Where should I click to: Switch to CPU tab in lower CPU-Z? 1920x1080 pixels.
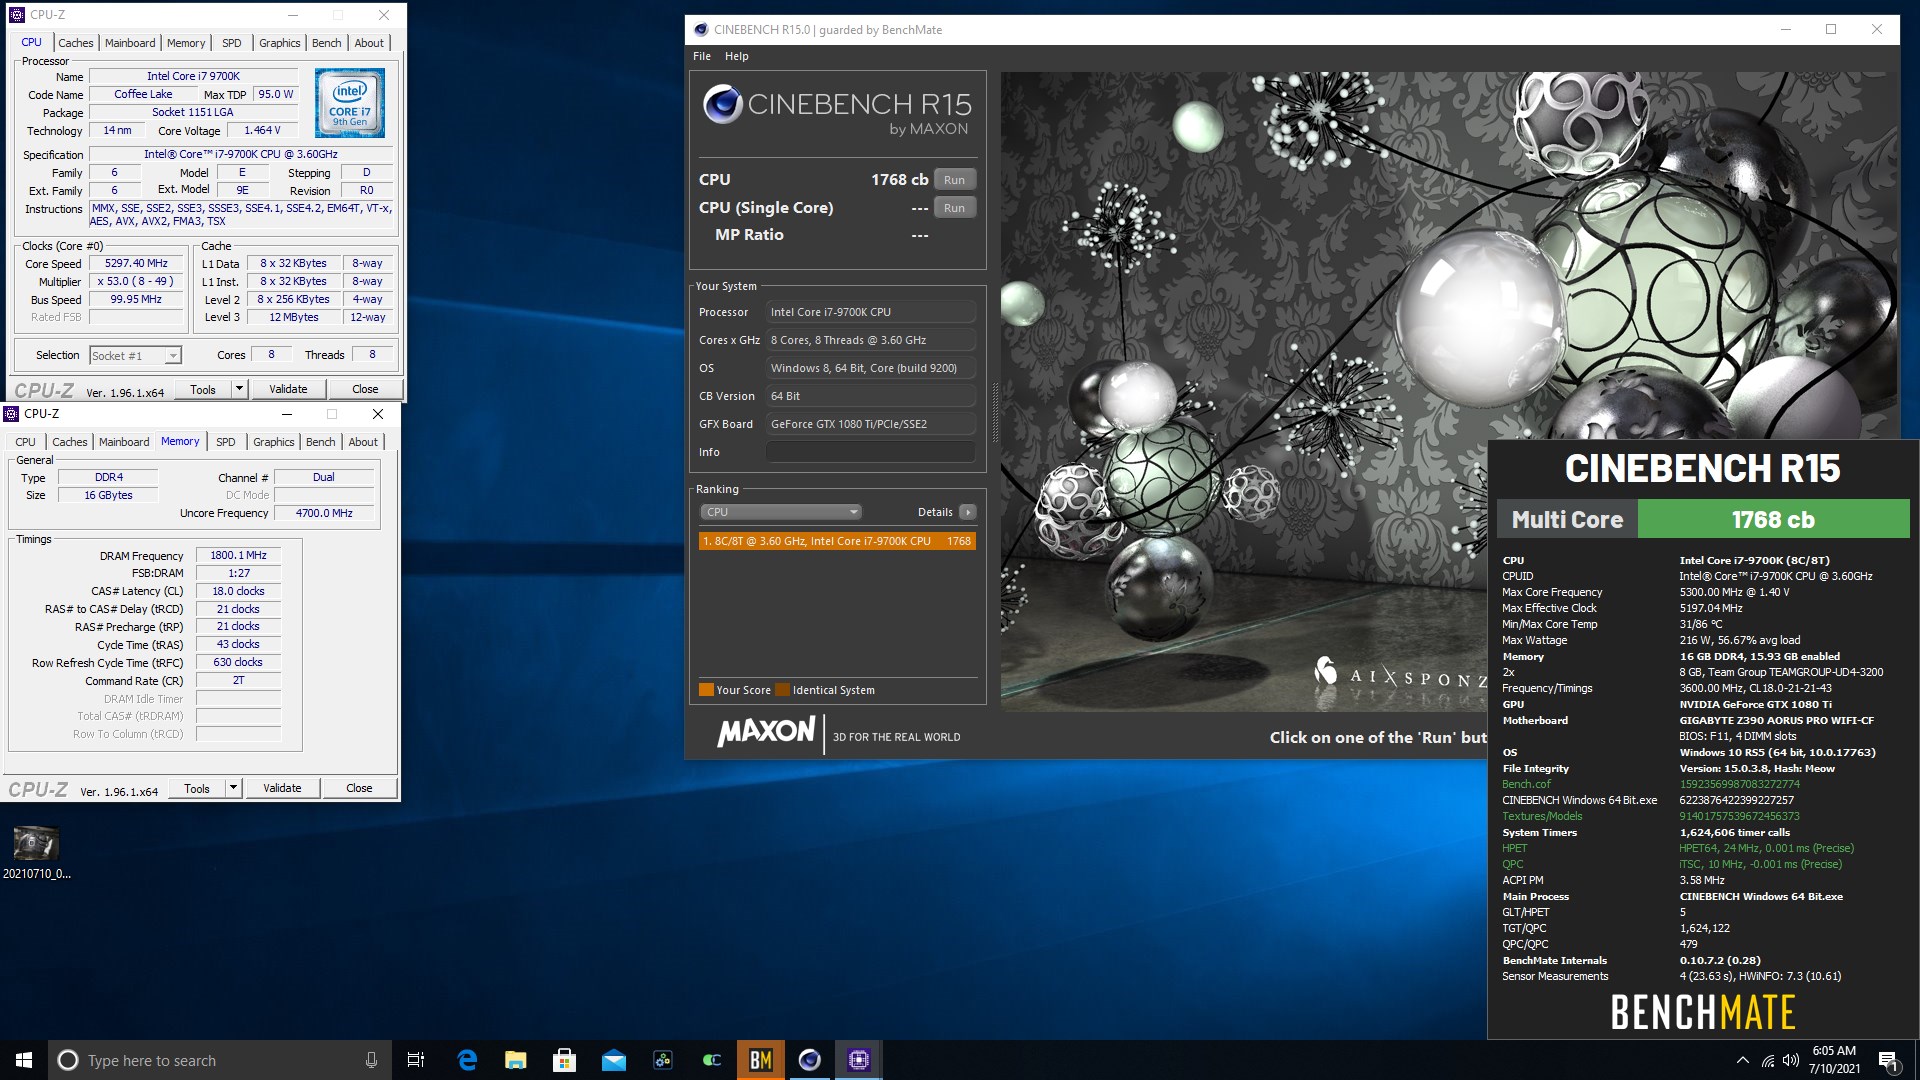click(x=26, y=442)
